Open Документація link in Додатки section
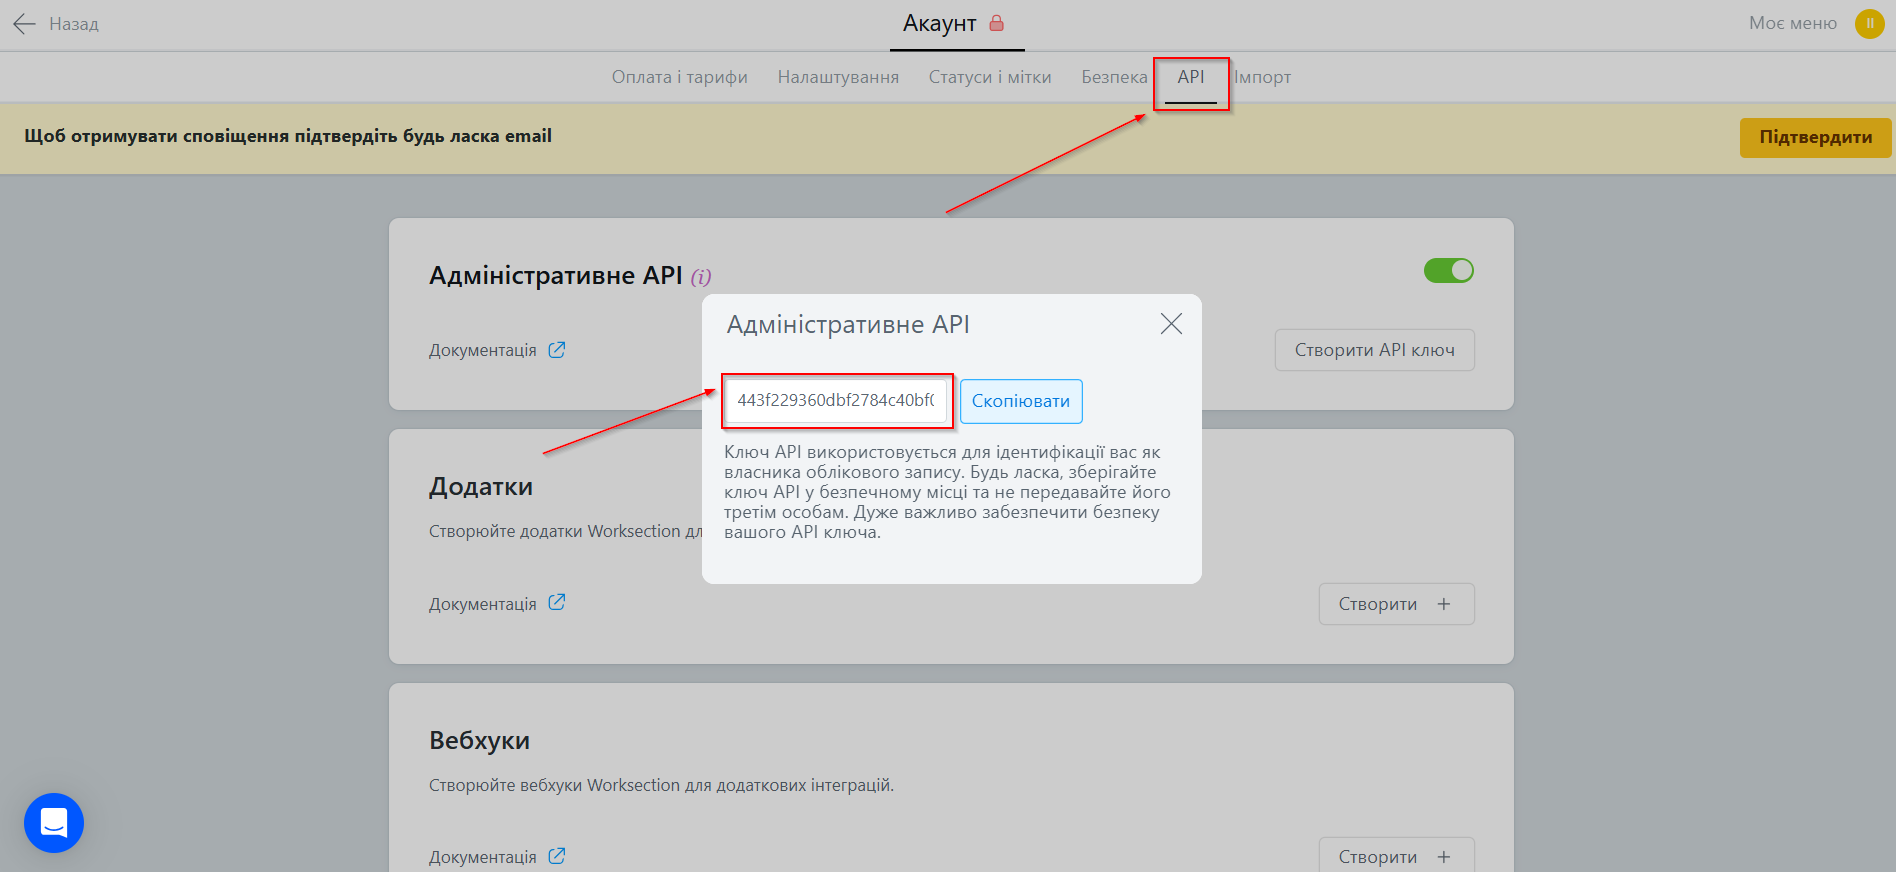 tap(483, 604)
